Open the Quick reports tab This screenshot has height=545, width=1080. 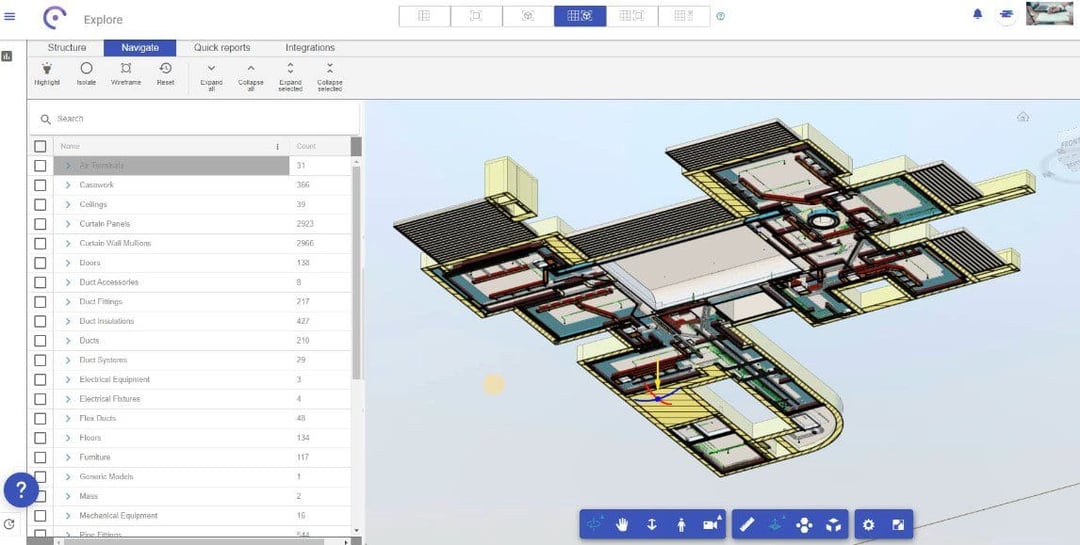click(x=222, y=48)
